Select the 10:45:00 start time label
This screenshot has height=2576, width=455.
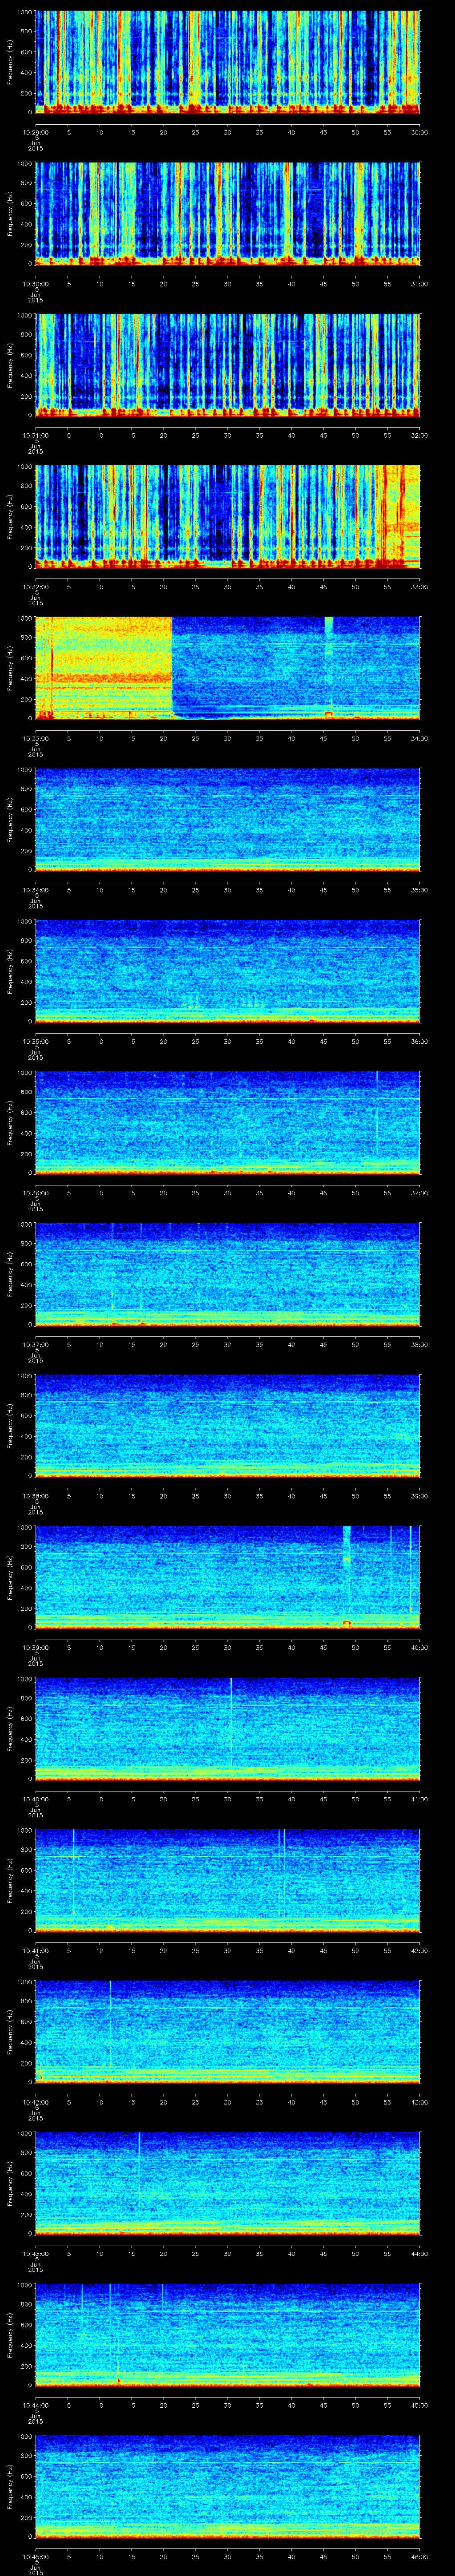tap(36, 2556)
